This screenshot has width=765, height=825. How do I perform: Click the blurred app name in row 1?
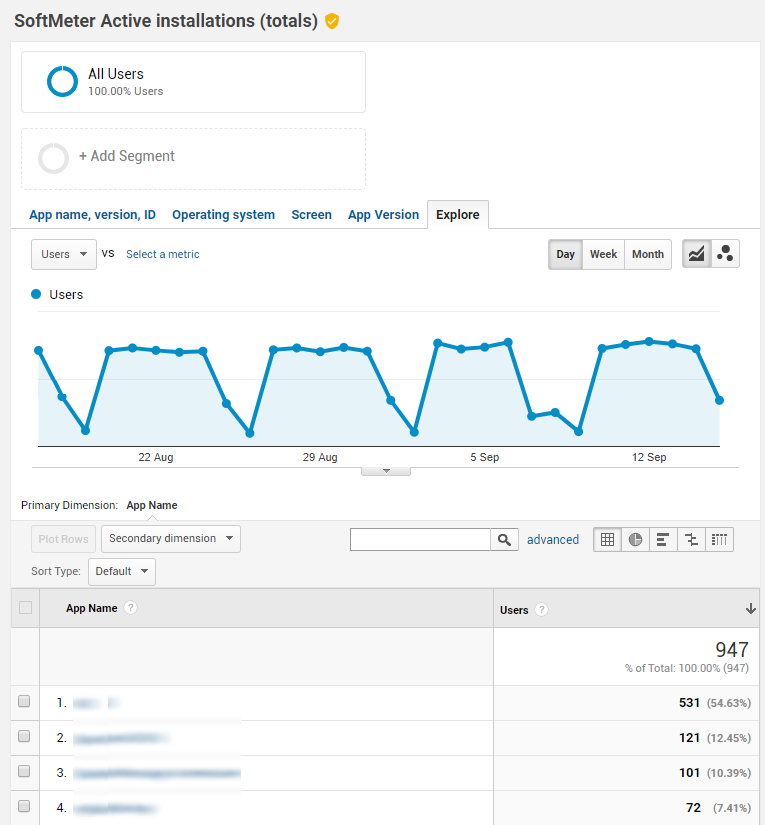96,703
